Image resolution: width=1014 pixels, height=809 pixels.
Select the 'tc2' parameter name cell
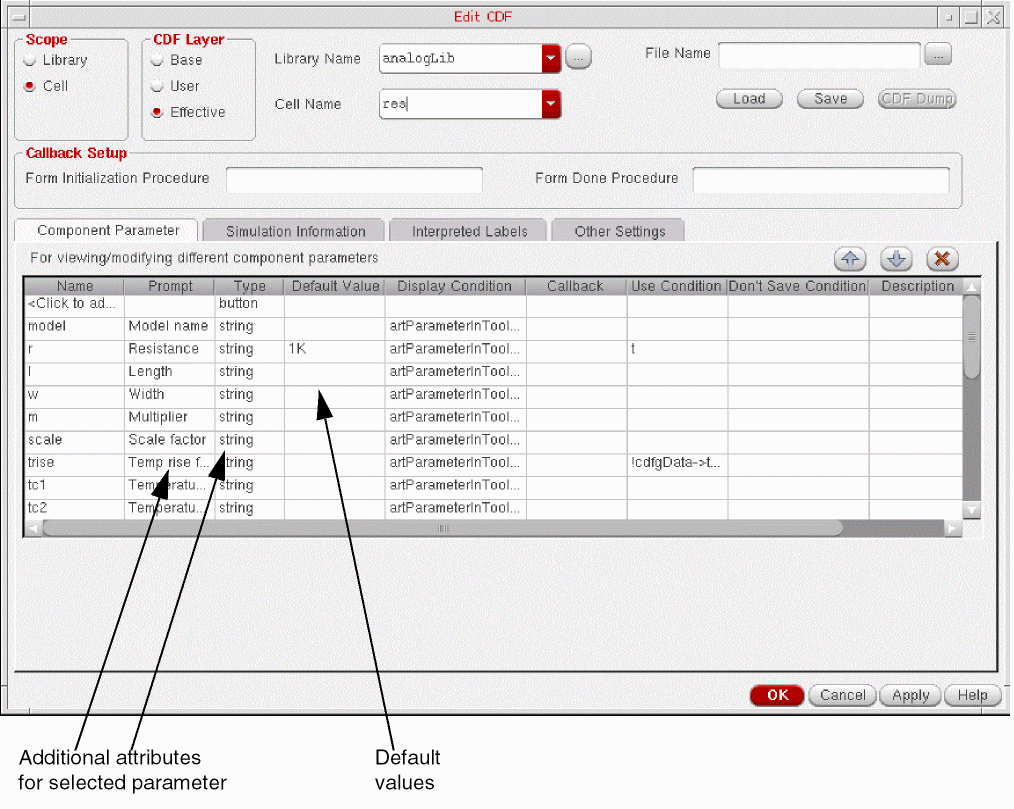pyautogui.click(x=74, y=507)
